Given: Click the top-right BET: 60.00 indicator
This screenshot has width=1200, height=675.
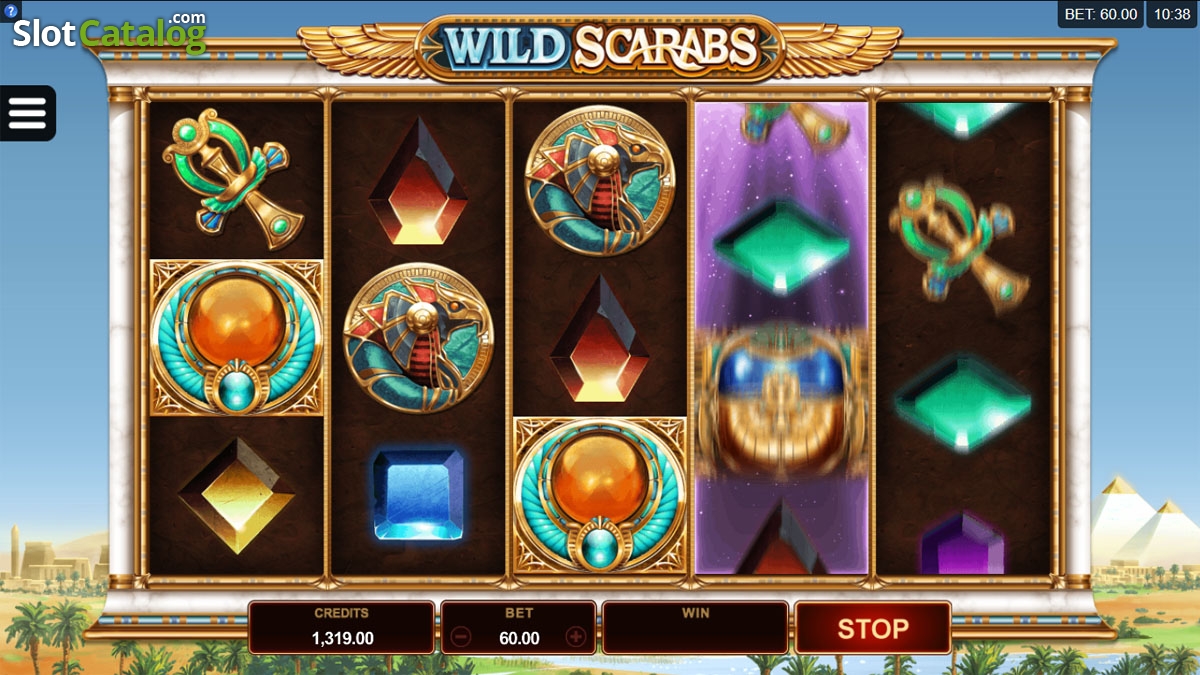Looking at the screenshot, I should point(1100,14).
